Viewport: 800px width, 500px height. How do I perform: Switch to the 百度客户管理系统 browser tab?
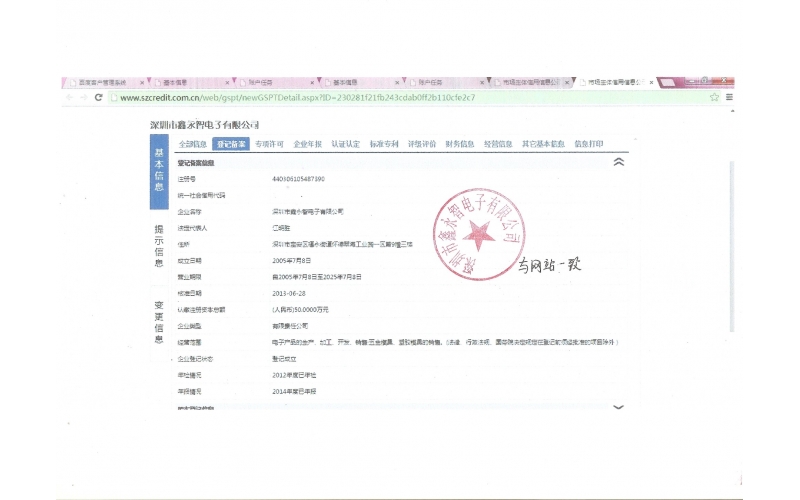[x=102, y=82]
